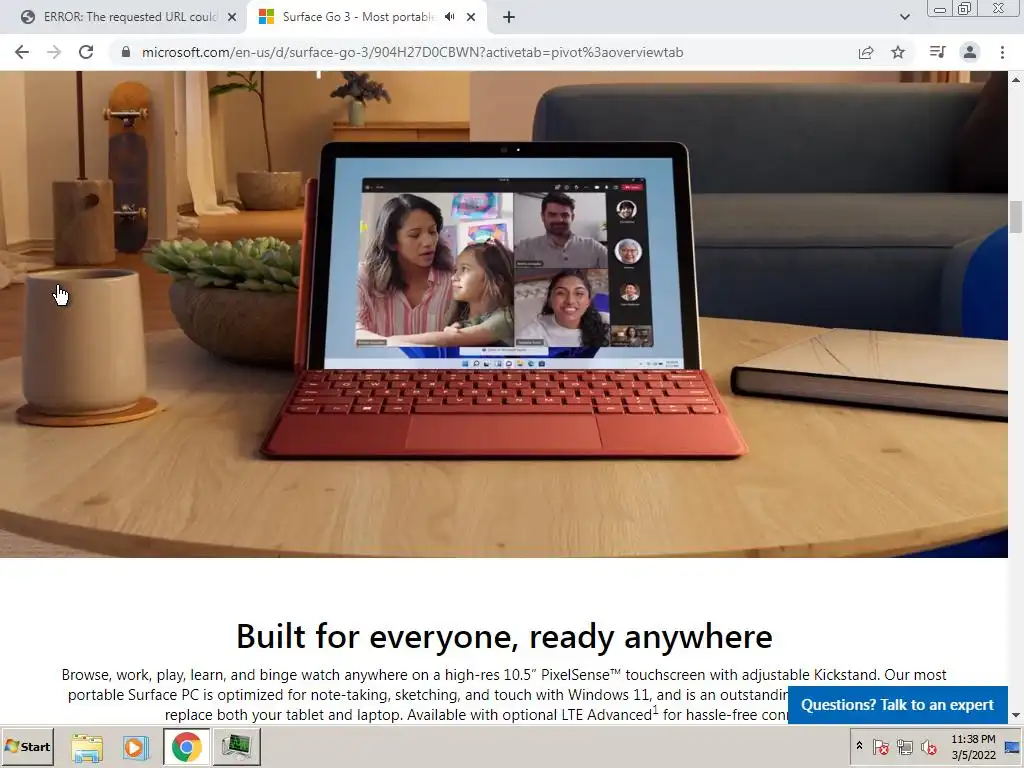Bookmark this page with the star
Screen dimensions: 1024x768
tap(898, 52)
